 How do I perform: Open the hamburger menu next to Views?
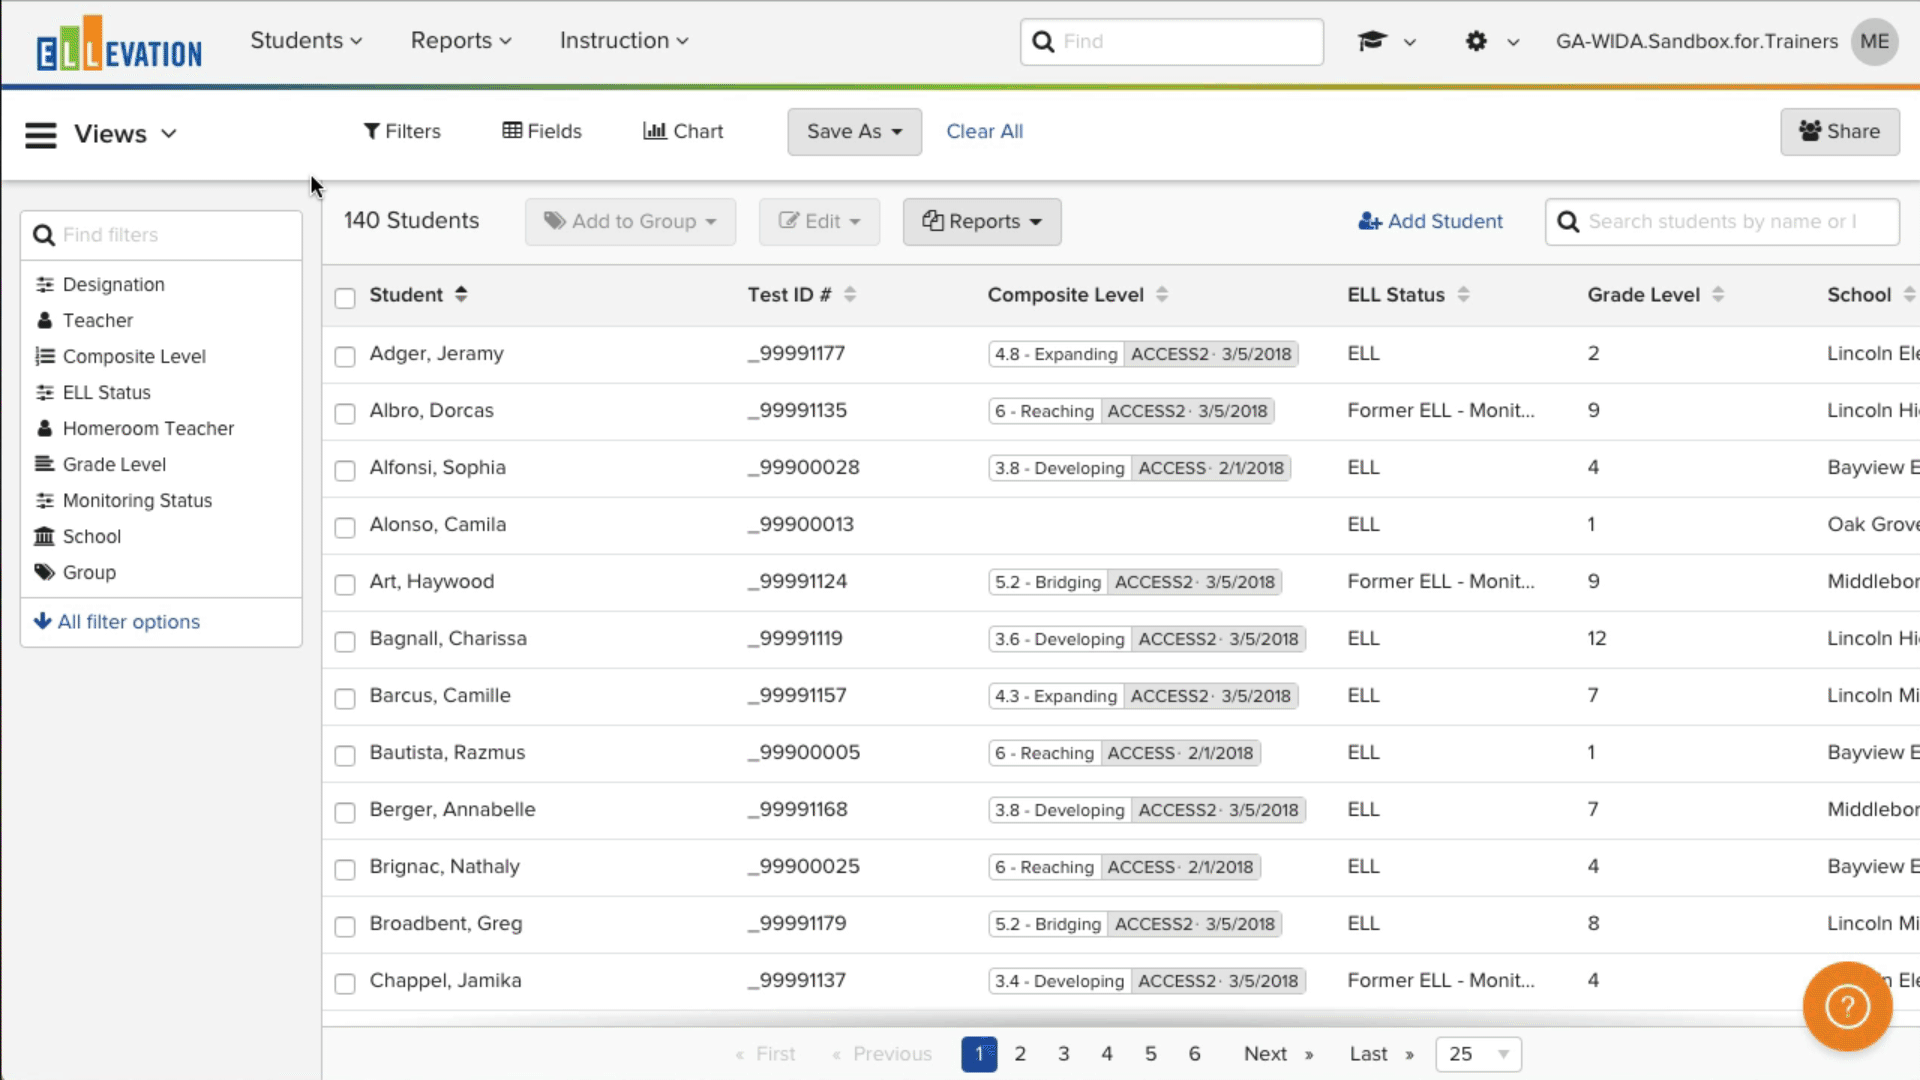pos(41,134)
